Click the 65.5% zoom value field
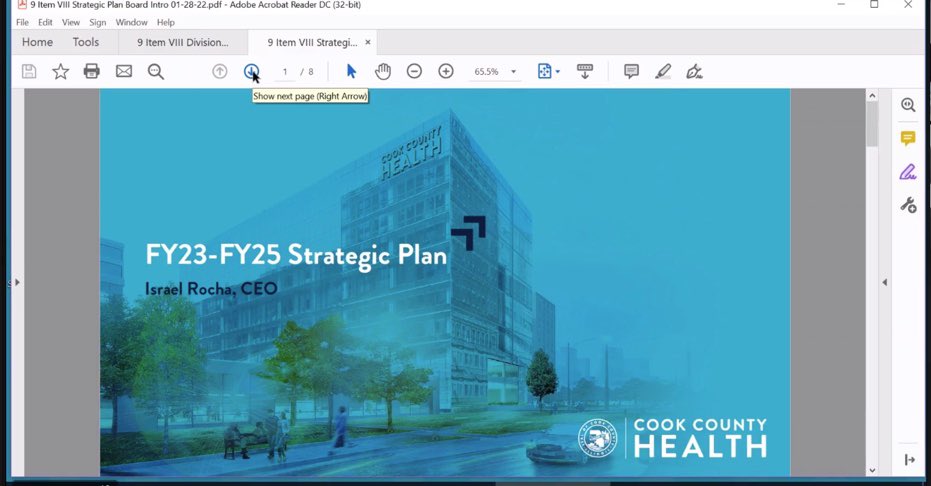This screenshot has height=486, width=931. coord(486,72)
